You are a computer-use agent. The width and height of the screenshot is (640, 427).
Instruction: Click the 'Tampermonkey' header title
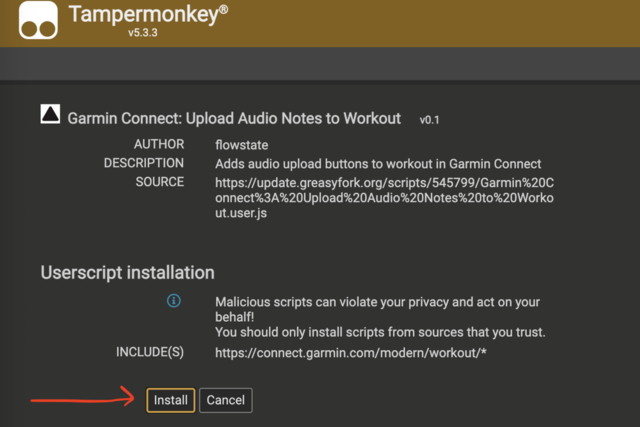click(x=148, y=15)
